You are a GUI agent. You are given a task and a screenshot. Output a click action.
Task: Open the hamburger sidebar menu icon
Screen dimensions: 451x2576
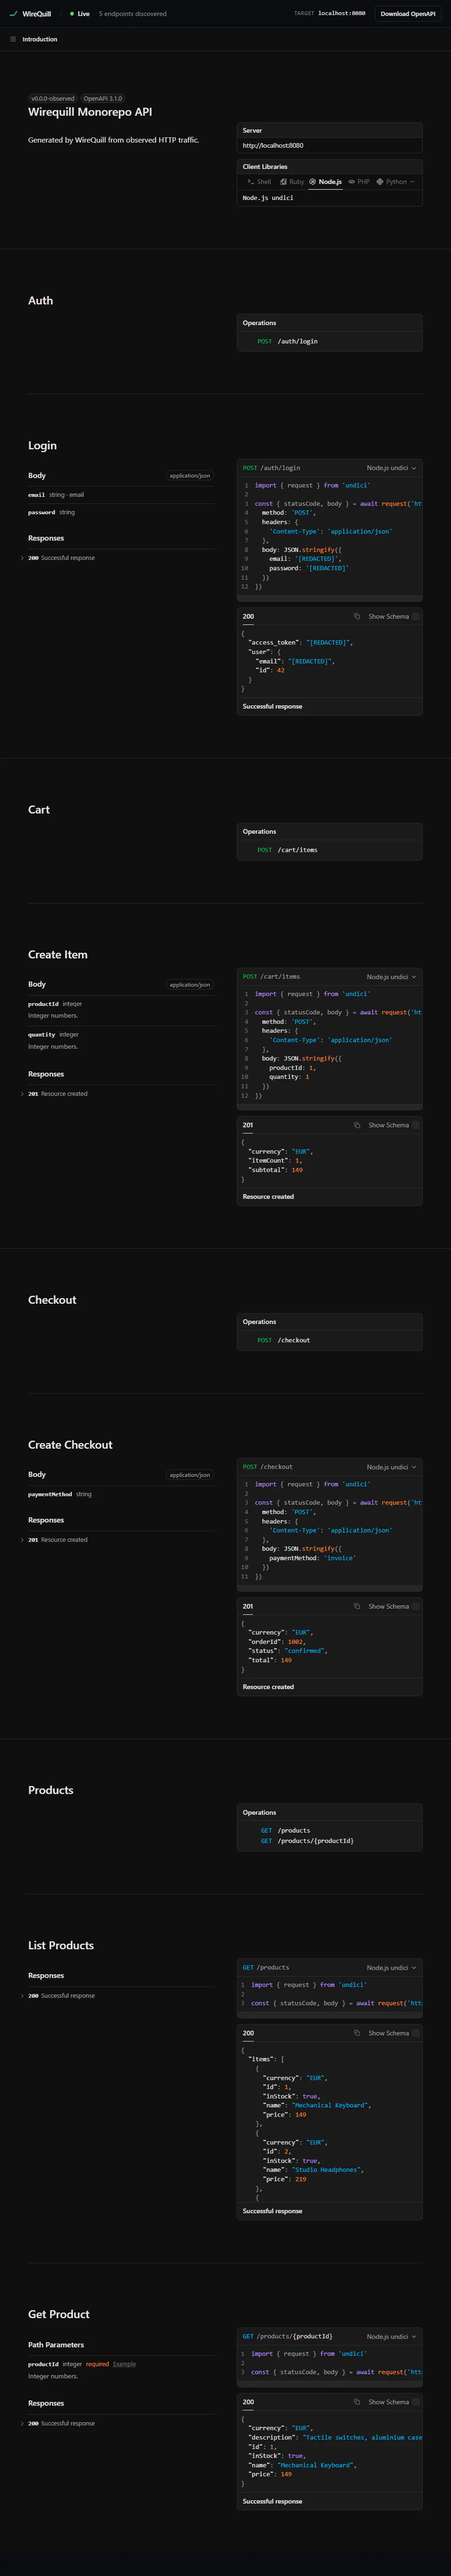pos(13,39)
